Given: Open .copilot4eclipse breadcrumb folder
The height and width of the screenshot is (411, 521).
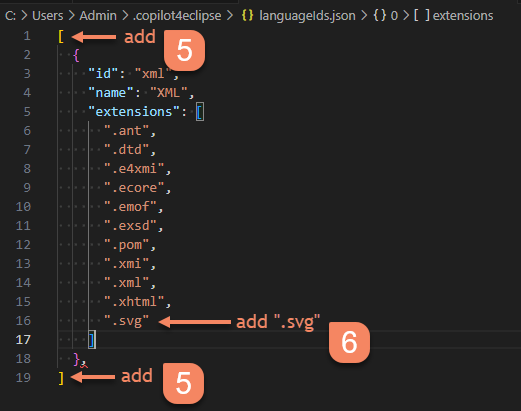Looking at the screenshot, I should tap(177, 15).
